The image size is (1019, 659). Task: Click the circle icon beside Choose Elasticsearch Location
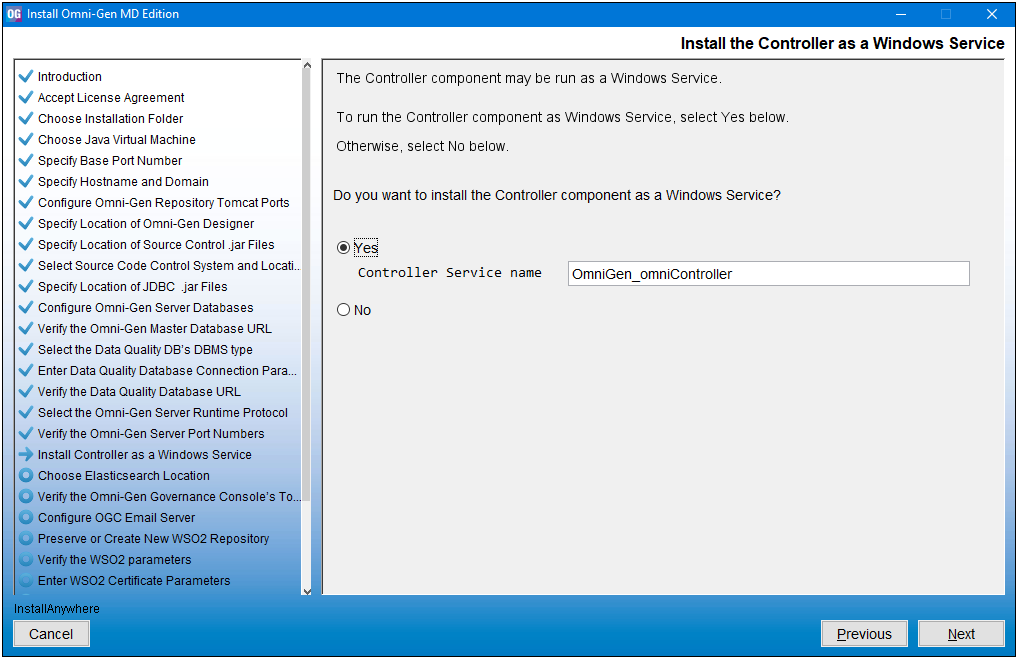[x=25, y=475]
